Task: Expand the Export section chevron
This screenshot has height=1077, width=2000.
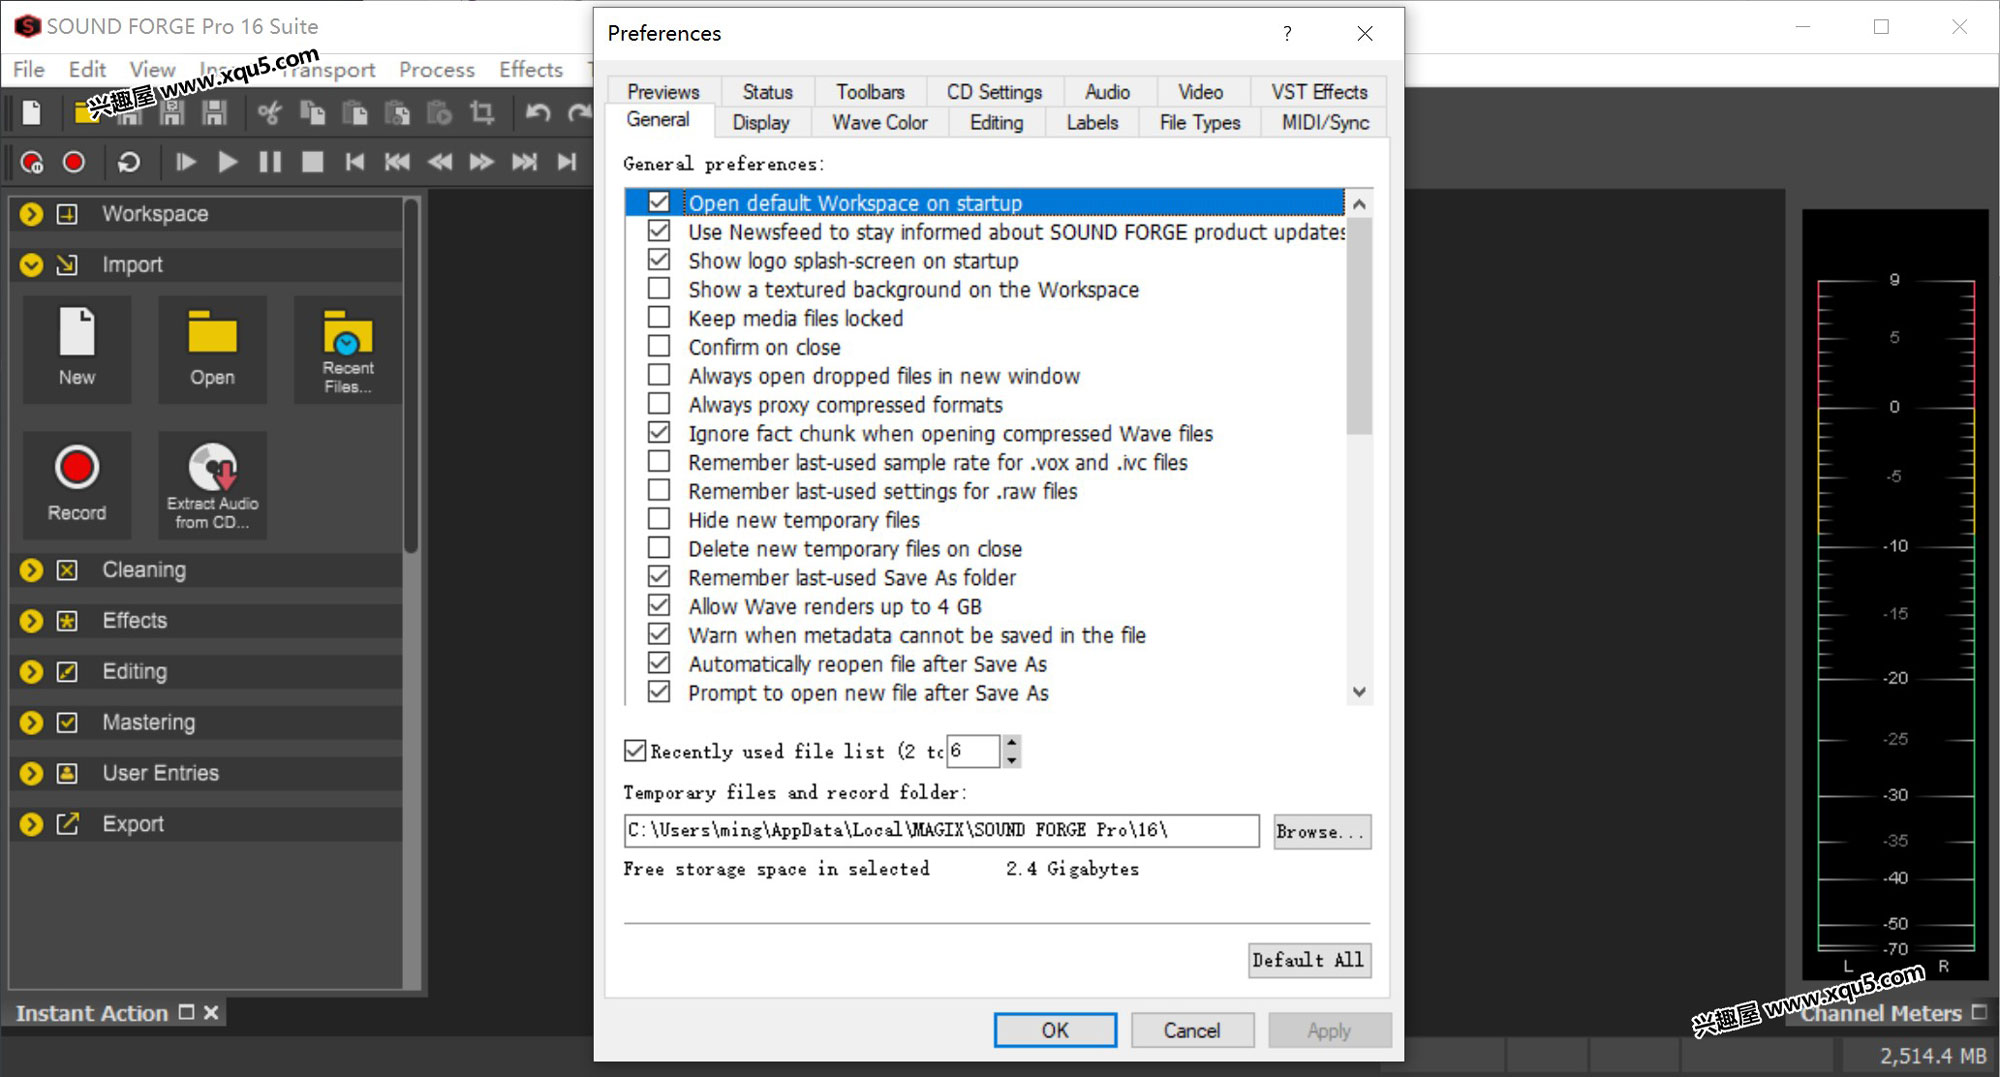Action: (31, 824)
